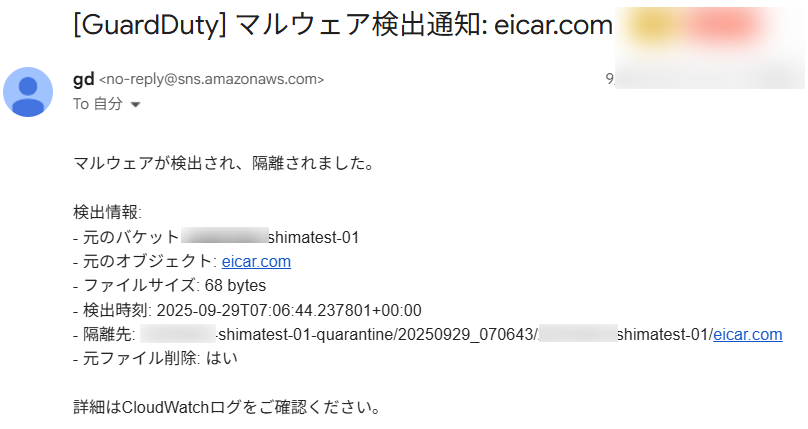The image size is (808, 429).
Task: Open the eicar.com link after 元のオブジェクト
Action: (x=256, y=262)
